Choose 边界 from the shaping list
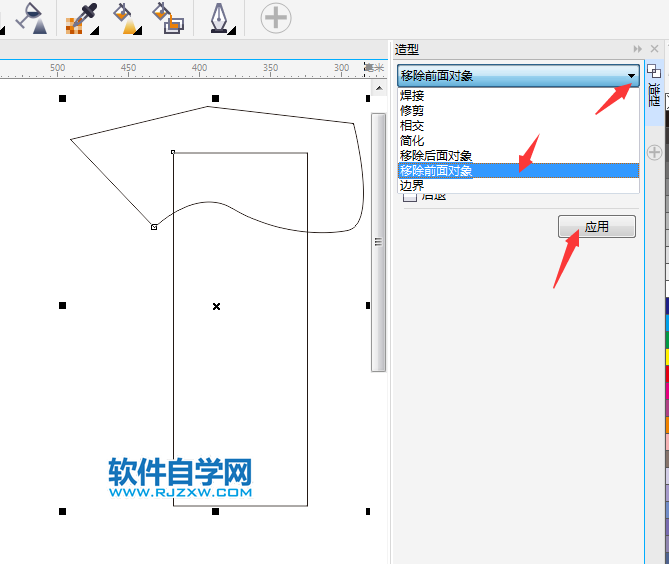This screenshot has width=669, height=564. (x=518, y=186)
